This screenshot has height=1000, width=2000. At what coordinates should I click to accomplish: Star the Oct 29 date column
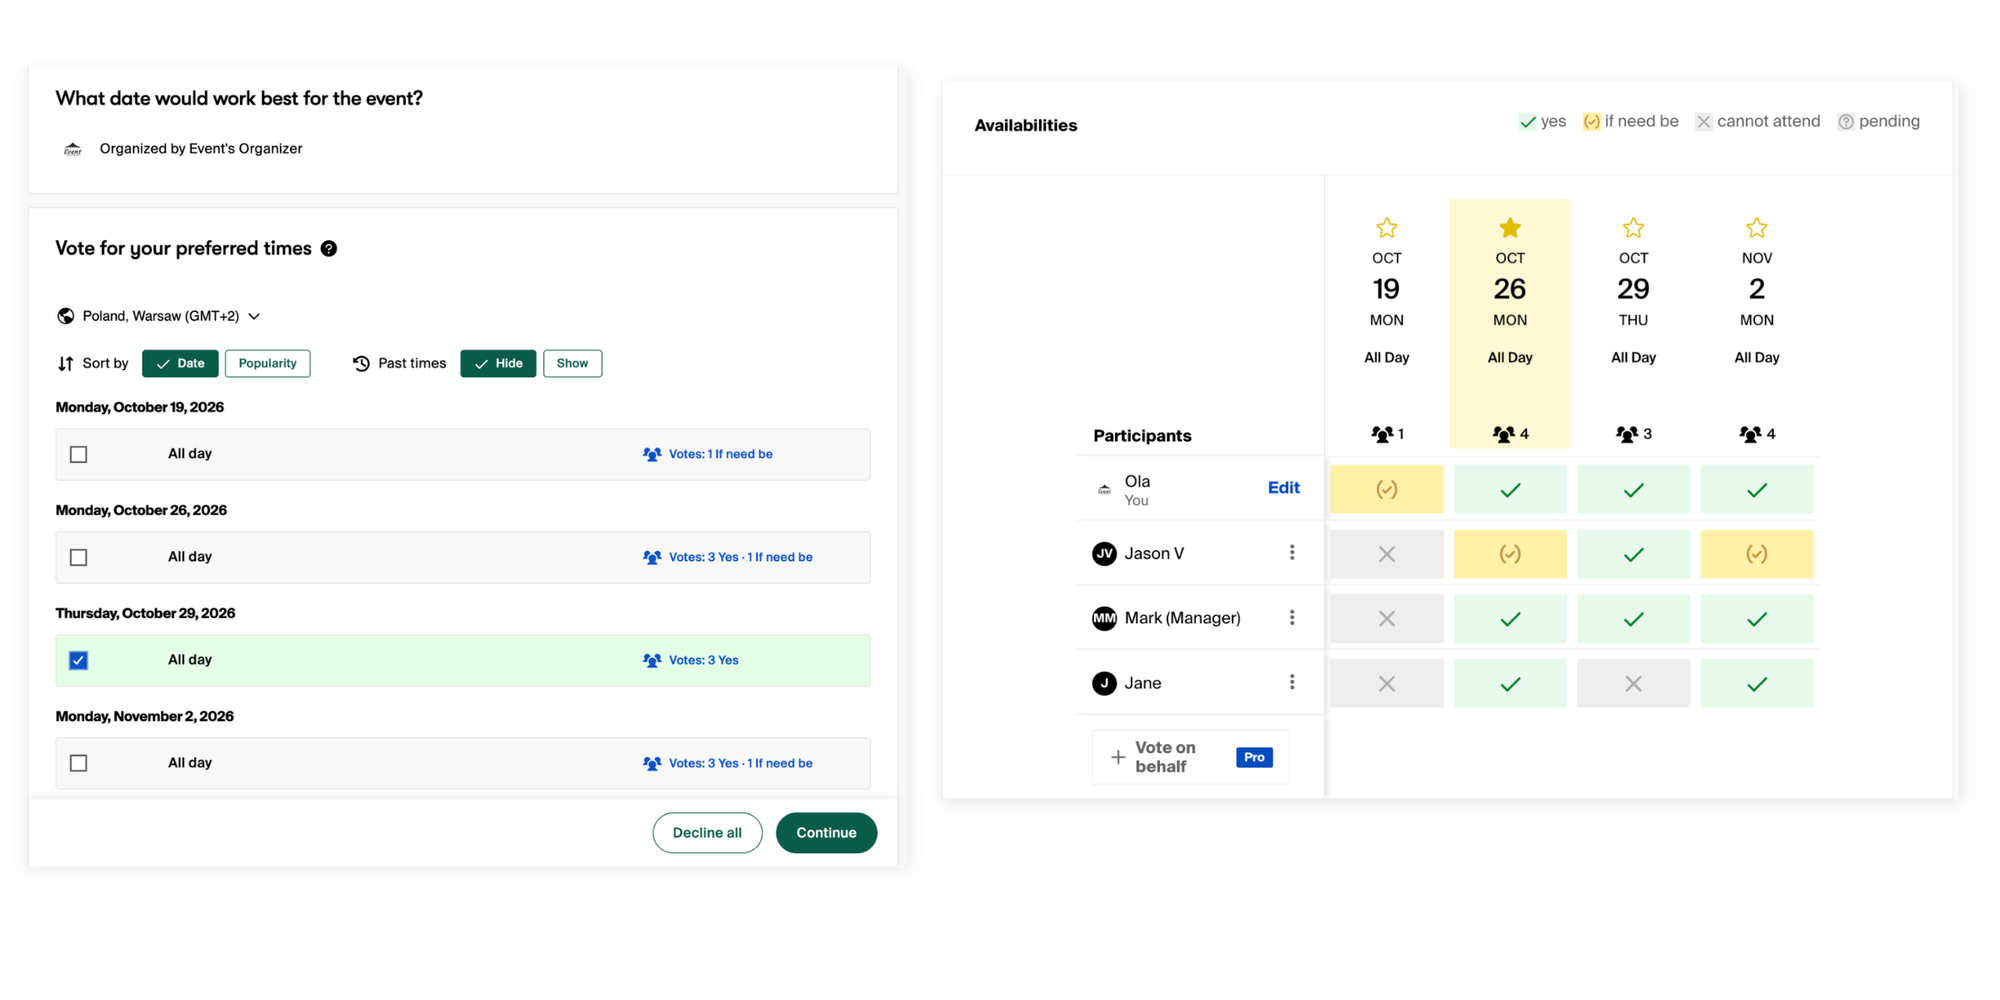[x=1633, y=228]
